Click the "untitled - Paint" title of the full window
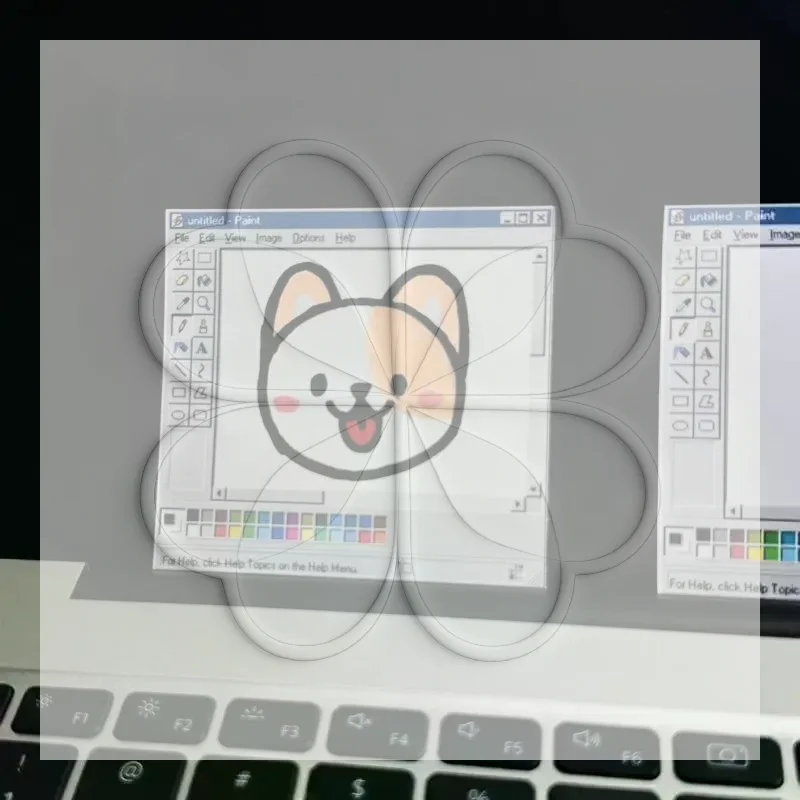Screen dimensions: 800x800 coord(223,220)
